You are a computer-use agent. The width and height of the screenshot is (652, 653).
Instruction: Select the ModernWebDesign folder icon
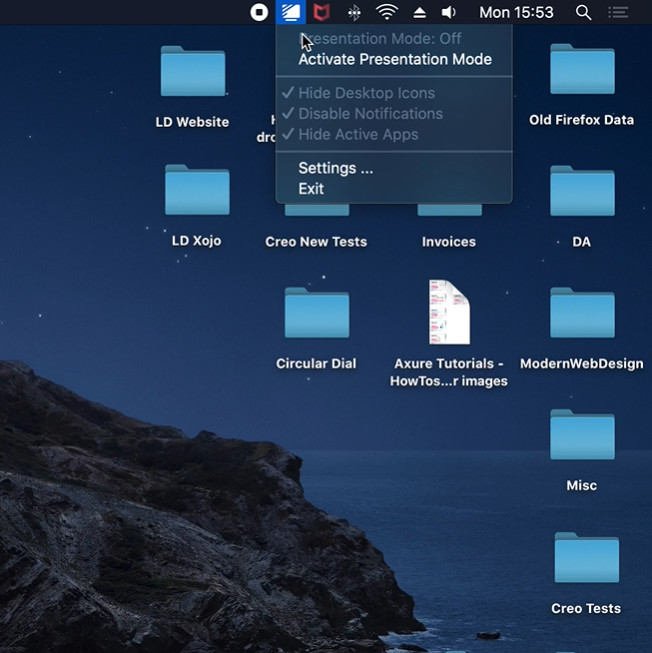(582, 312)
